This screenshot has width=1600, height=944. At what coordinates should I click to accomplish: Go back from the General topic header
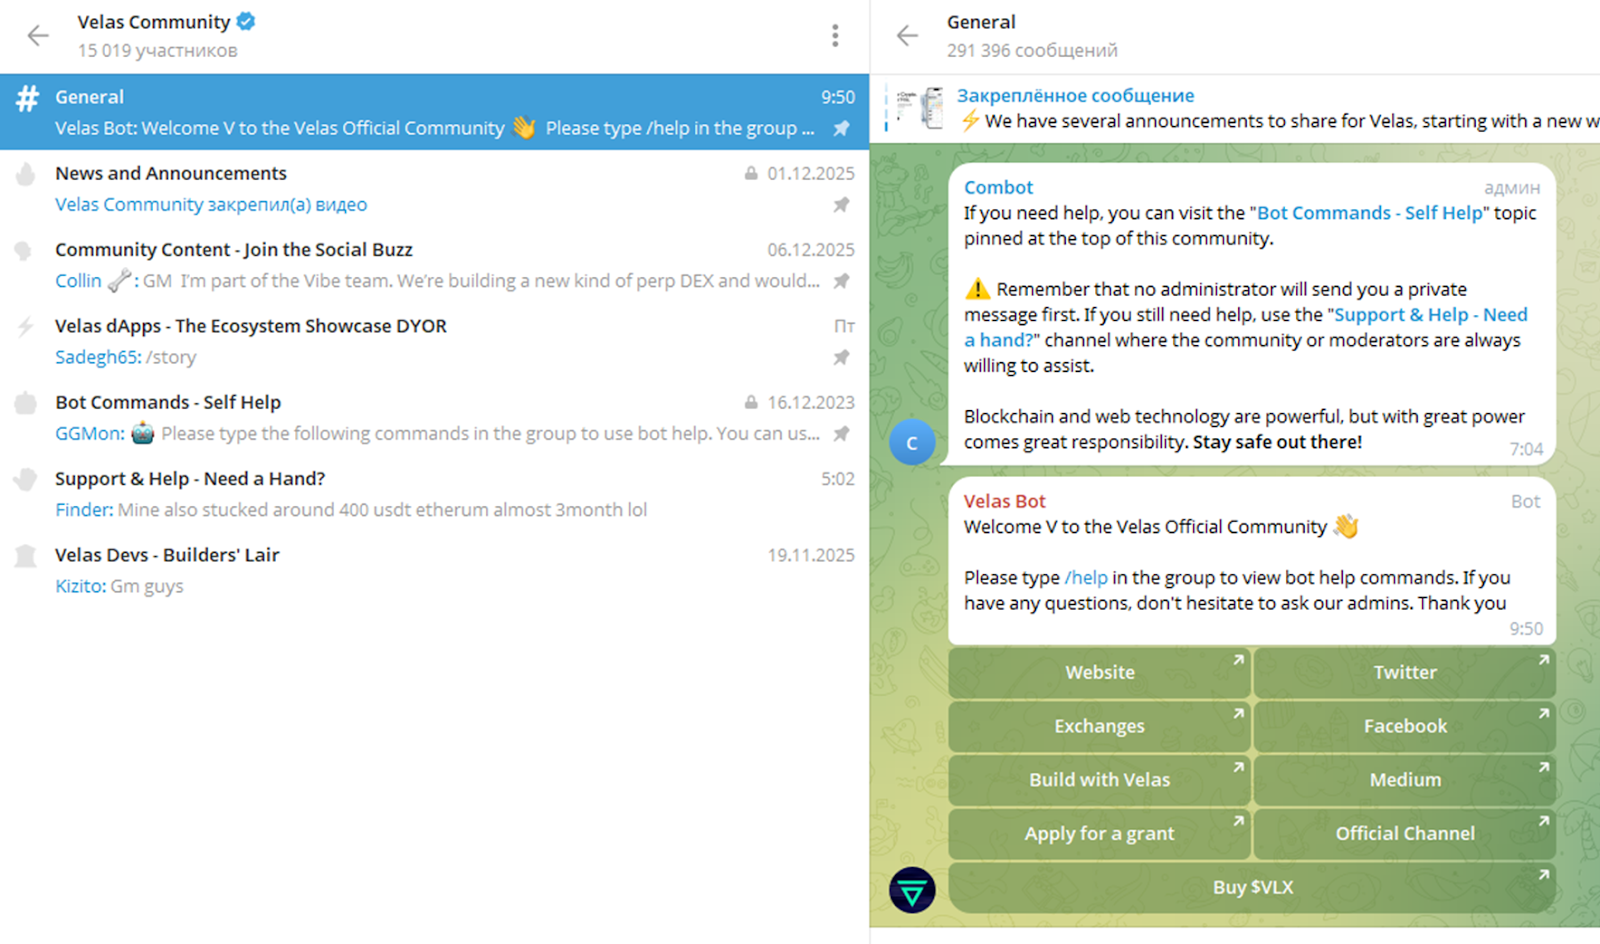click(x=907, y=36)
